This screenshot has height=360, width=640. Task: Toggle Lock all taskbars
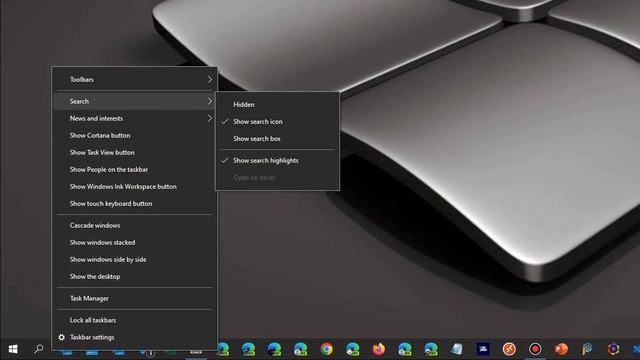pos(135,320)
